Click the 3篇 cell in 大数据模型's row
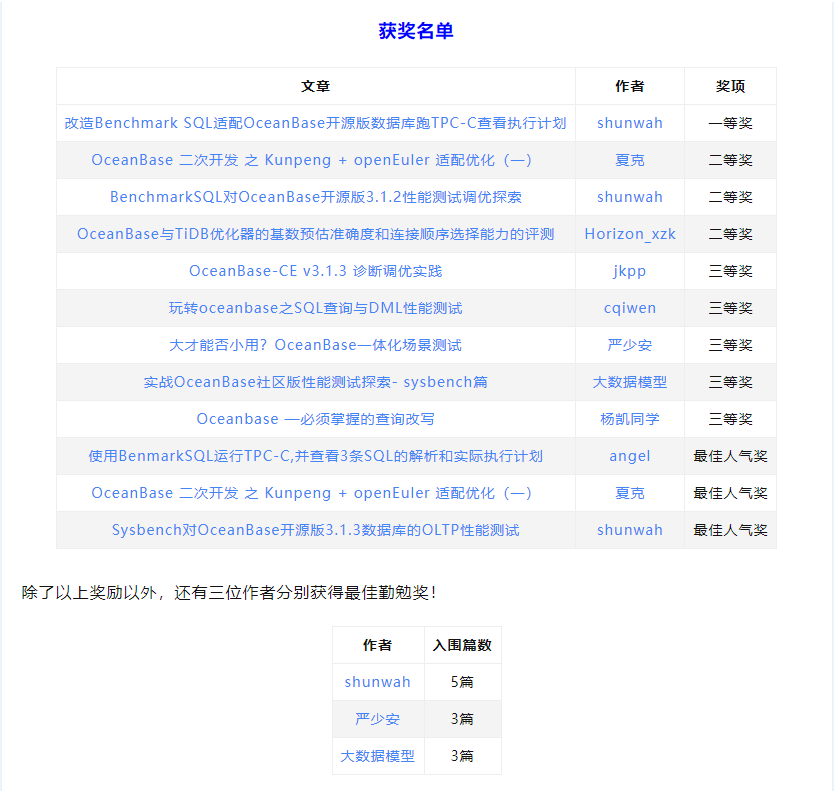 462,756
